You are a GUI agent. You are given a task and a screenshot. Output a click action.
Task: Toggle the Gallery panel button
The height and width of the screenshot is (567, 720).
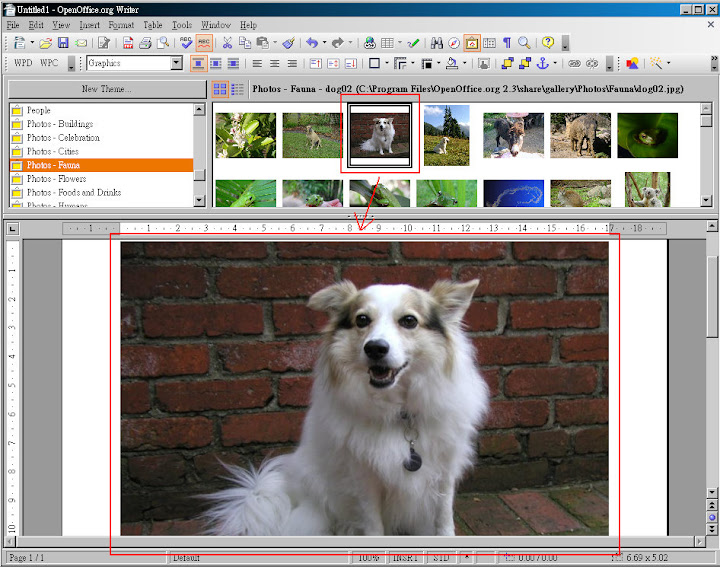(x=472, y=43)
